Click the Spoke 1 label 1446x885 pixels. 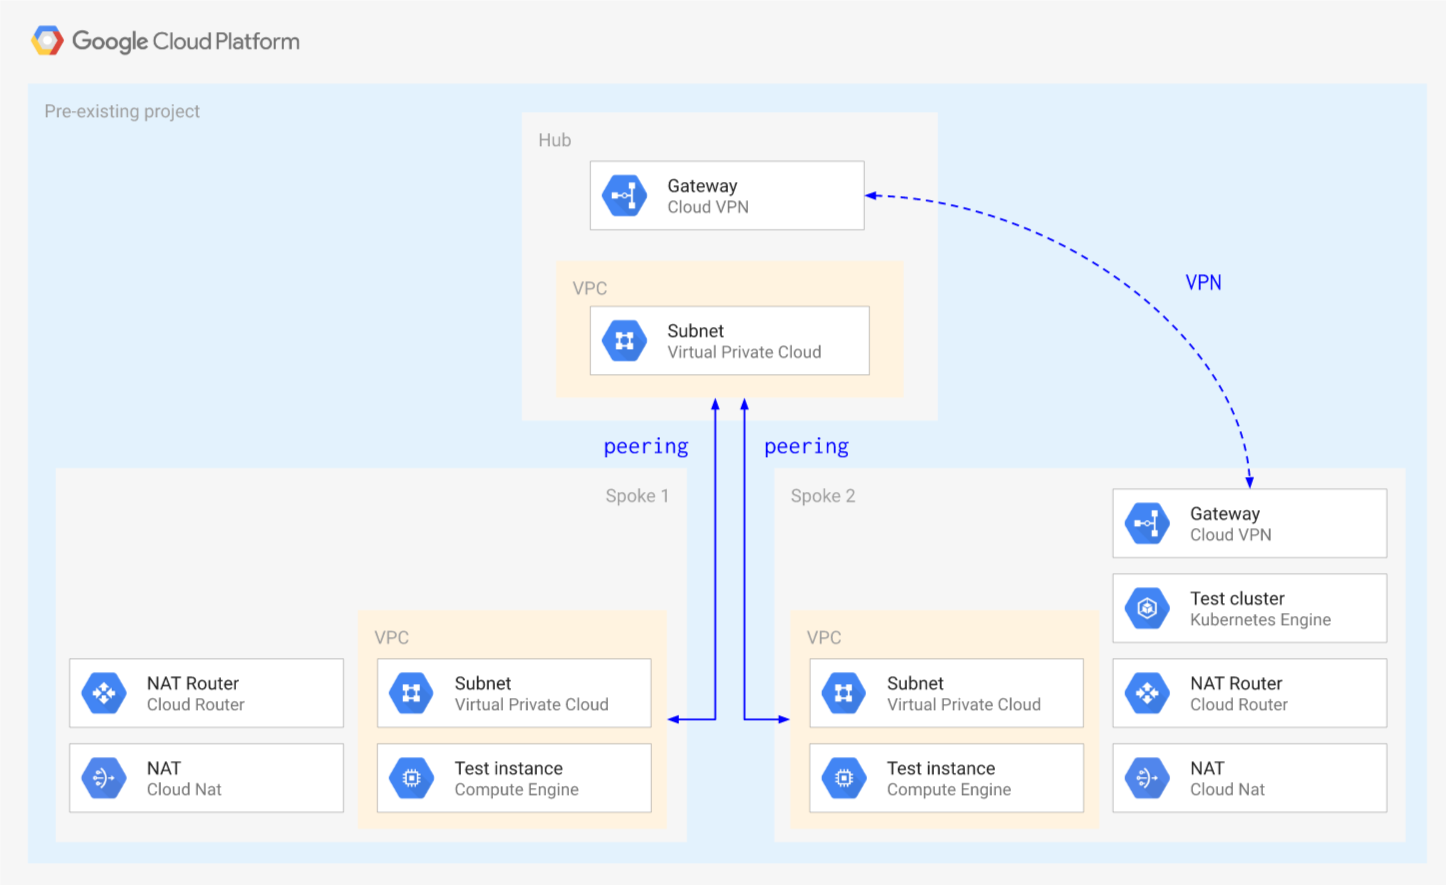click(x=637, y=496)
